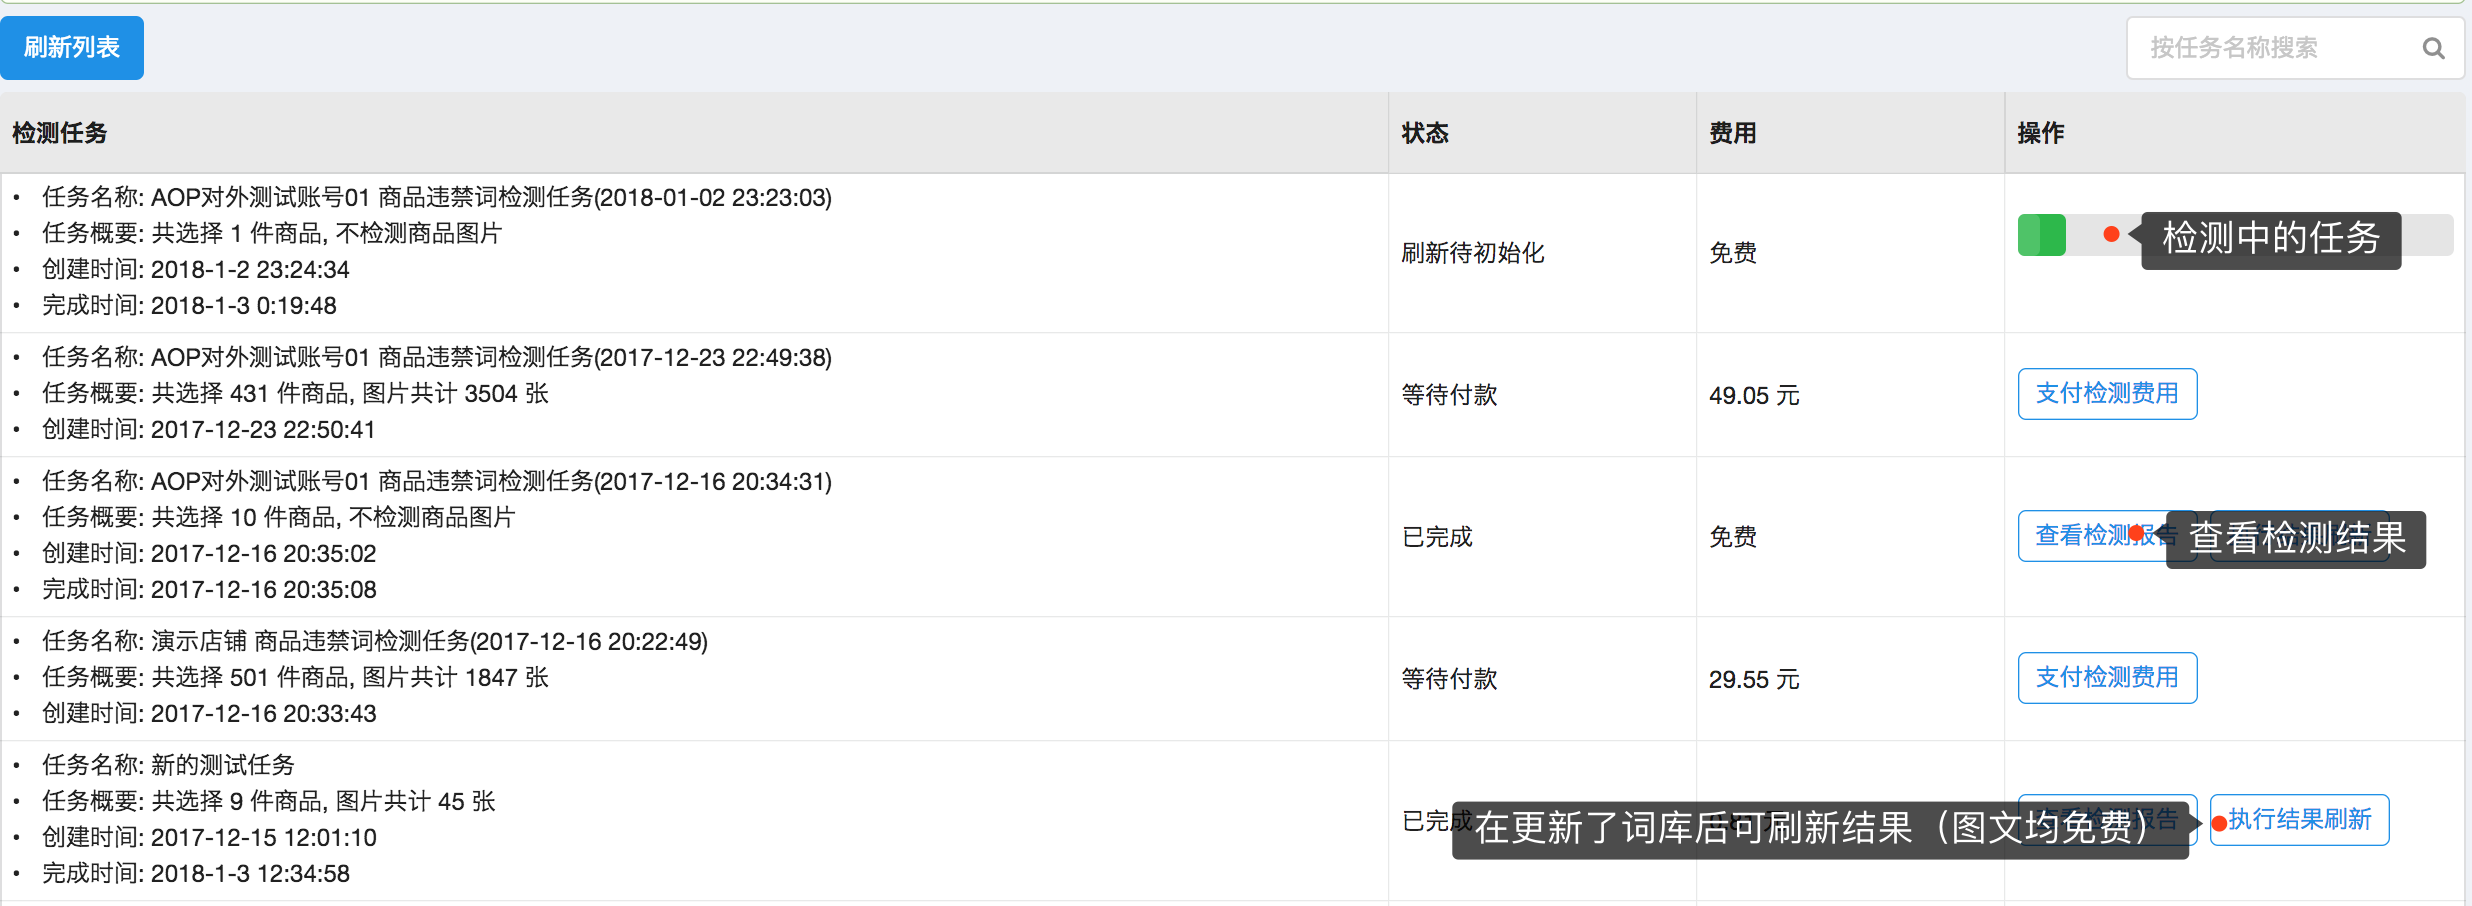
Task: Click the 检测中的任务 tooltip bubble
Action: 2270,240
